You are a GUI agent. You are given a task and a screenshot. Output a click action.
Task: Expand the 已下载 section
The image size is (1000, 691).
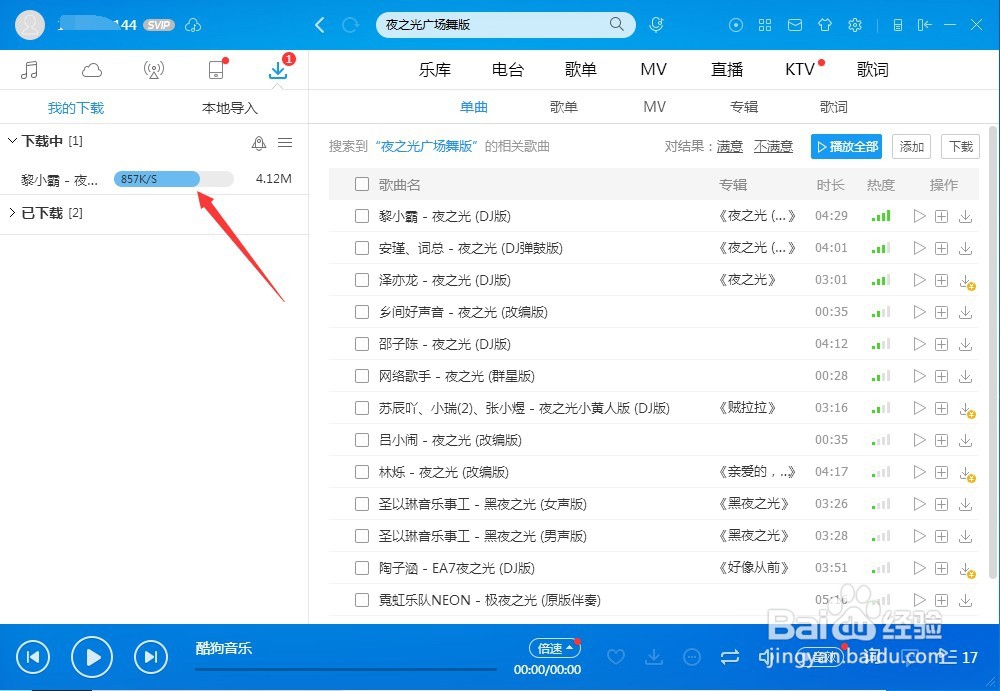11,212
